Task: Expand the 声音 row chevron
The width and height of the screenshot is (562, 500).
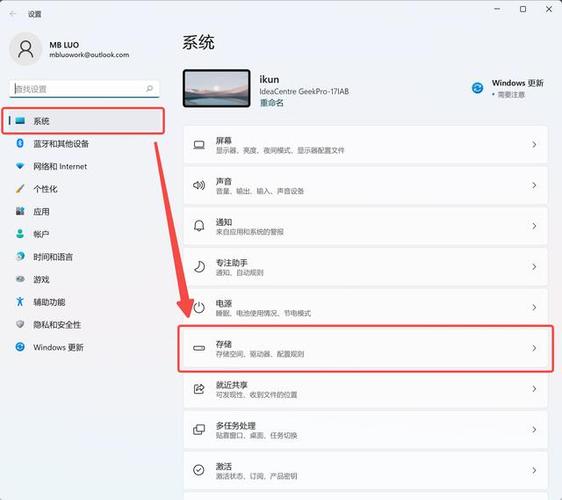Action: 534,185
